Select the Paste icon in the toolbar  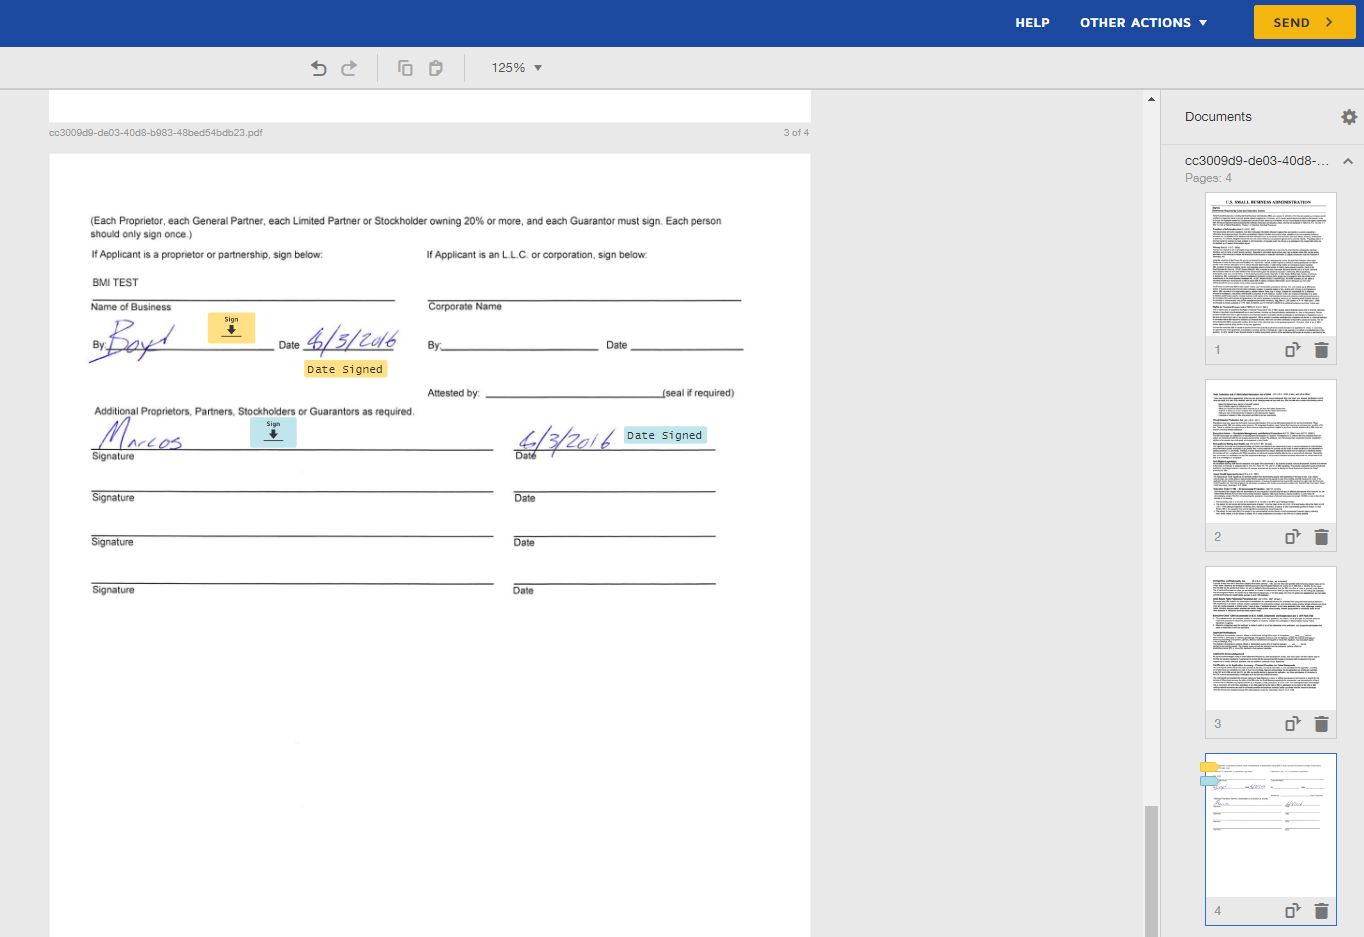[x=435, y=67]
